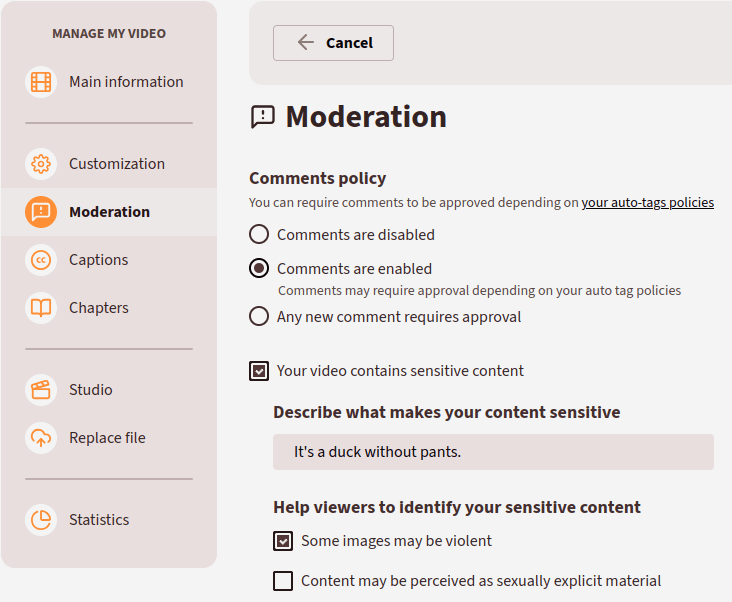Select 'Comments are disabled' radio option
The image size is (732, 602).
(x=259, y=235)
